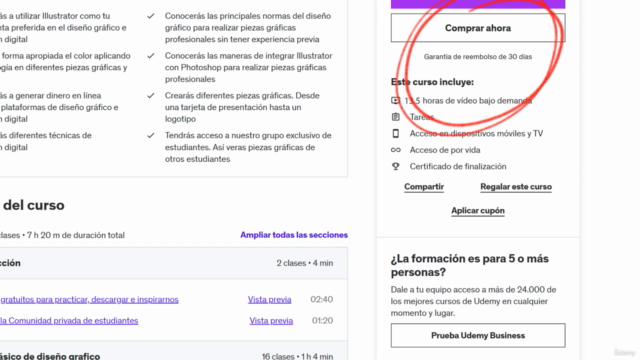The image size is (640, 360).
Task: Click the text 7 h 20 m de duración total
Action: pos(76,235)
